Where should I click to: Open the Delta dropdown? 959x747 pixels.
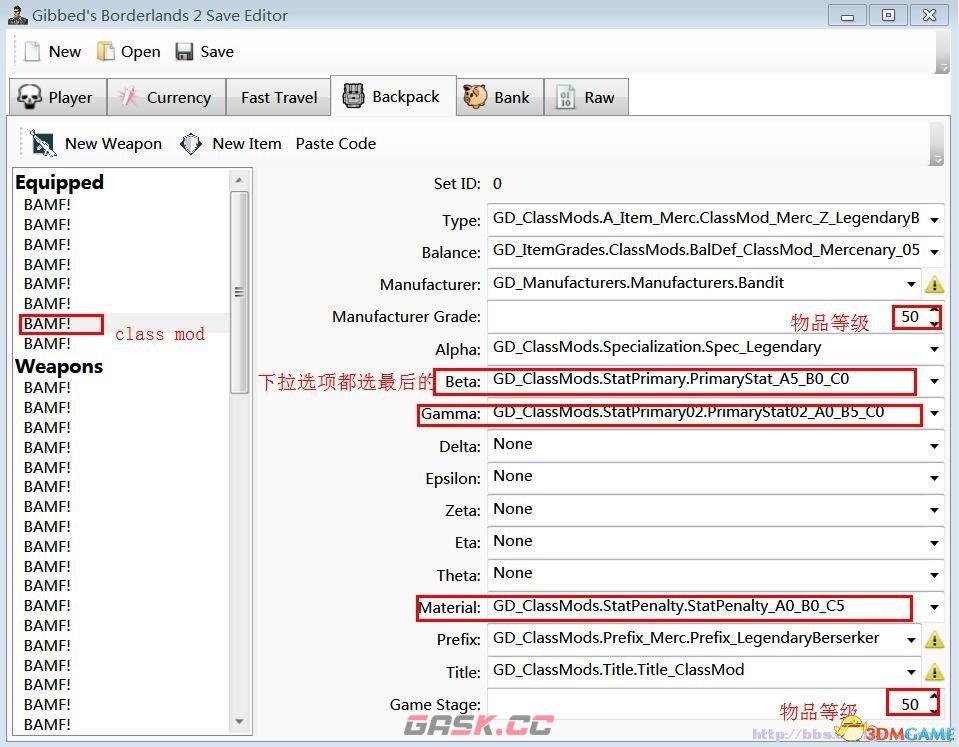(934, 445)
